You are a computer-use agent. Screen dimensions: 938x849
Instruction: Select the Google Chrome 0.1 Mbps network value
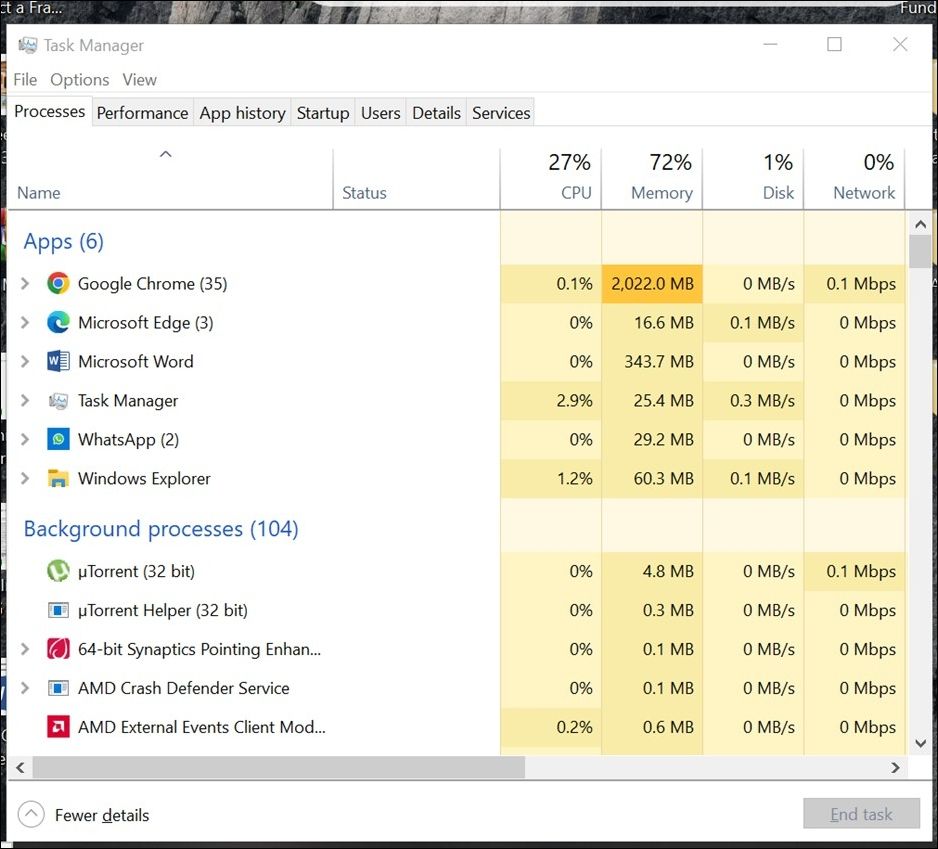[x=854, y=284]
